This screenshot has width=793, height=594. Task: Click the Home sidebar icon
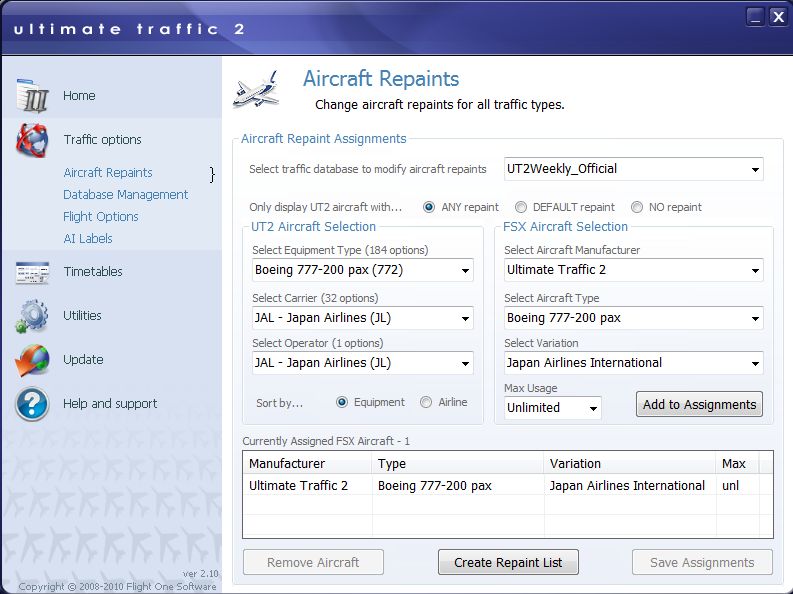point(32,96)
